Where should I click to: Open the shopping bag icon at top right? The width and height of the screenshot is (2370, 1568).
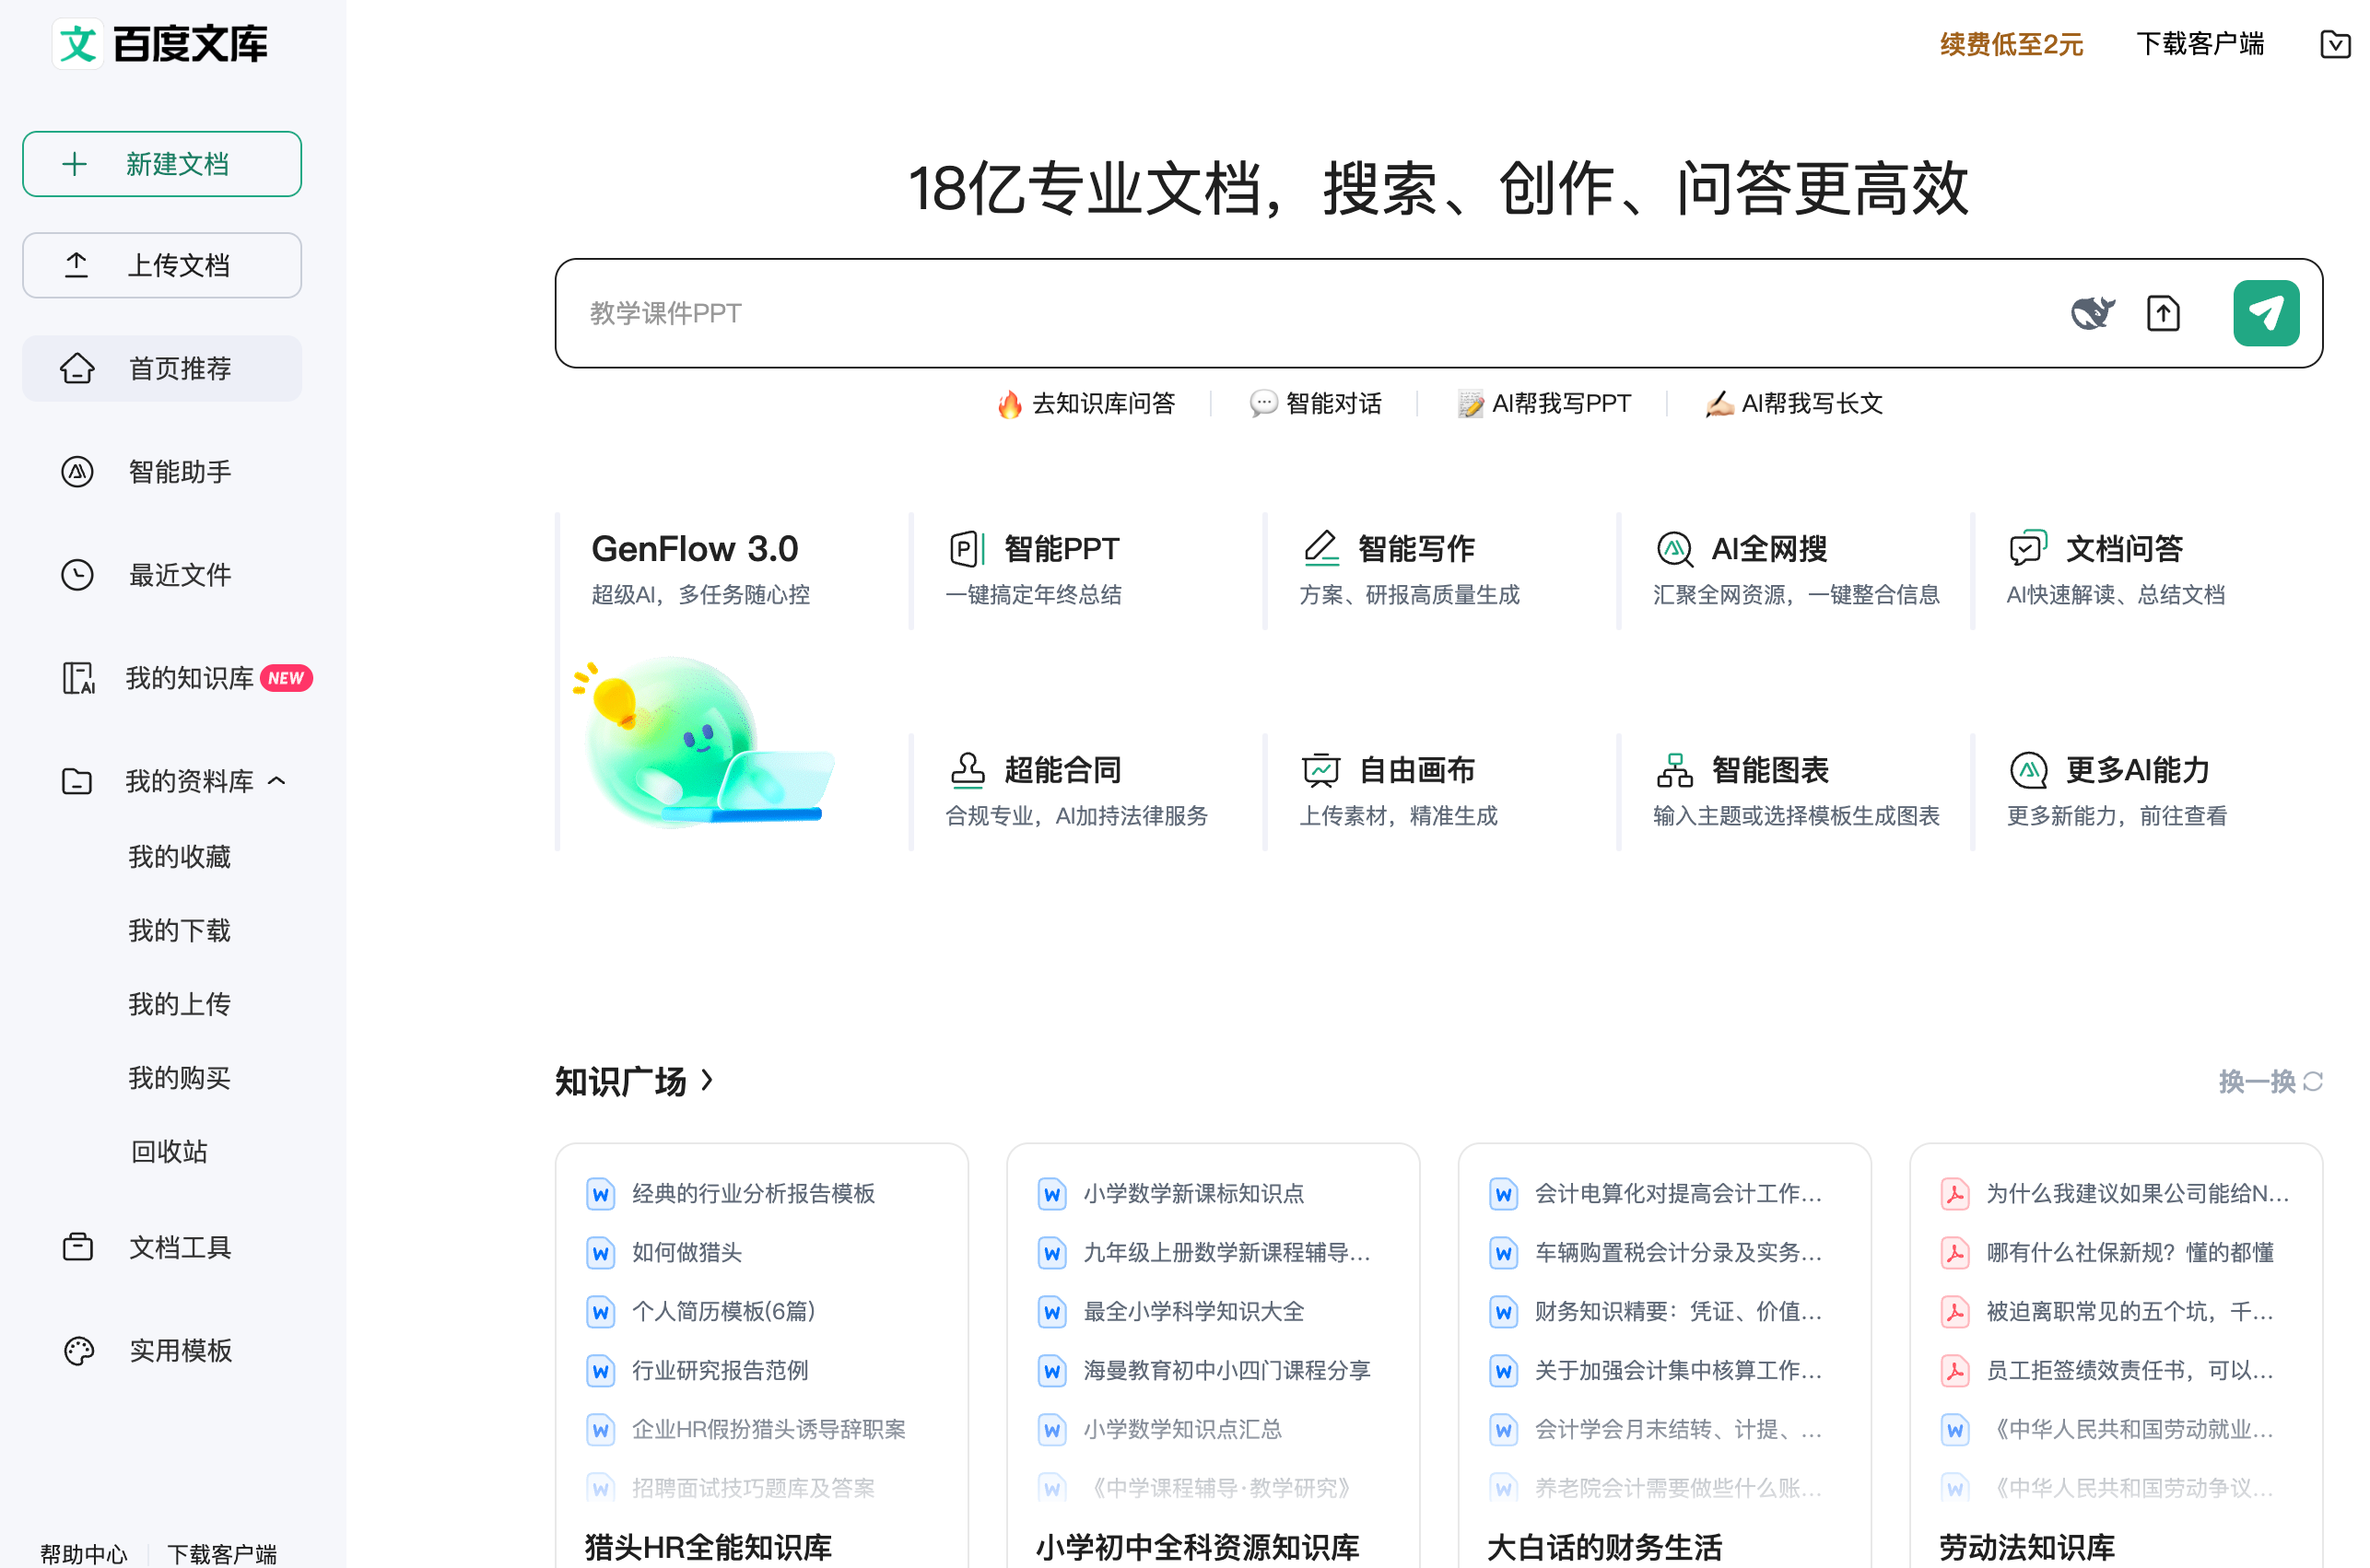tap(2334, 44)
